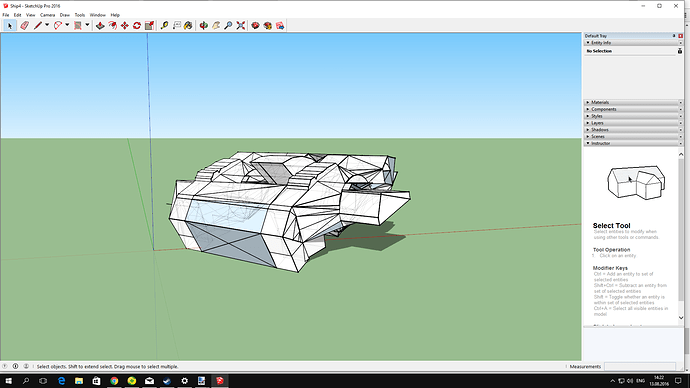The height and width of the screenshot is (388, 690).
Task: Click the Zoom Extents tool
Action: pos(241,26)
